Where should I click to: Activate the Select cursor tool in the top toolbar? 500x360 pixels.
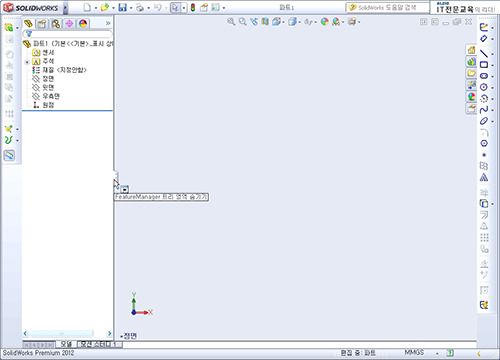pos(175,7)
